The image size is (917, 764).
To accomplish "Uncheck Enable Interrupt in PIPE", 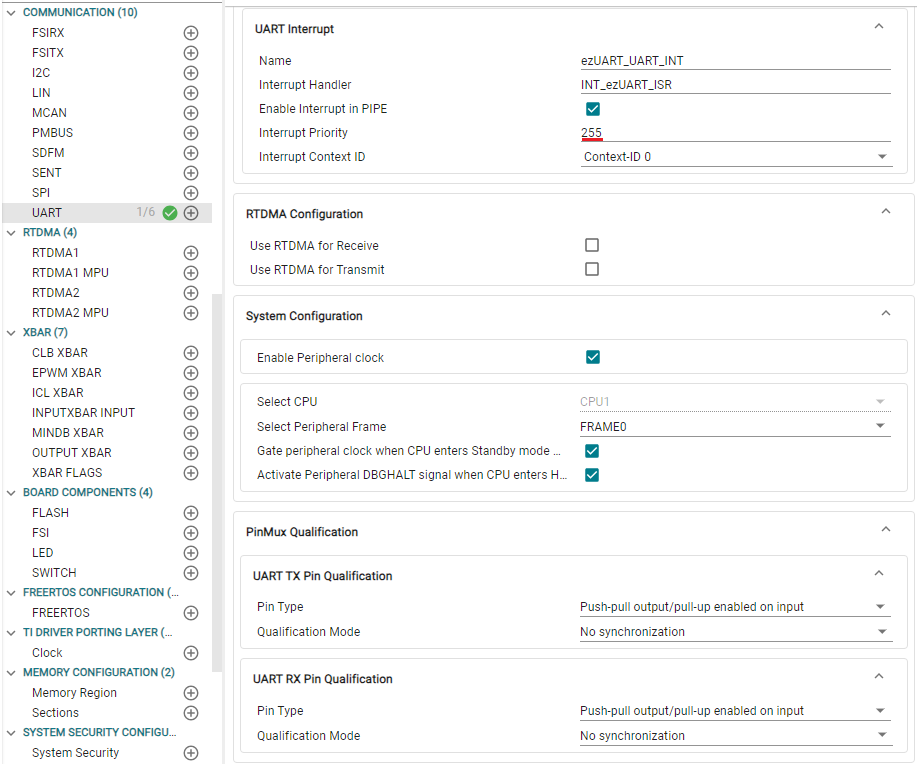I will tap(592, 109).
